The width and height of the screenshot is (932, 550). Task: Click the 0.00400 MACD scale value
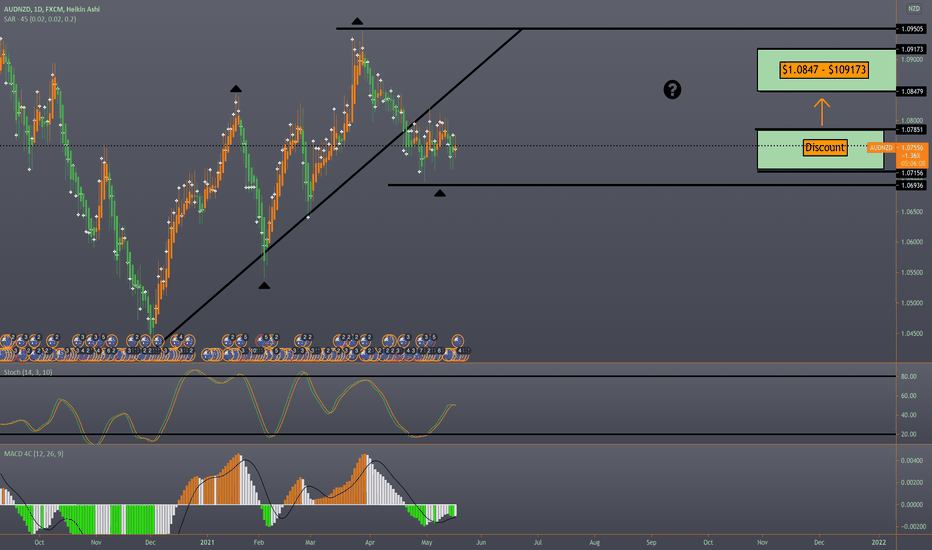(912, 461)
